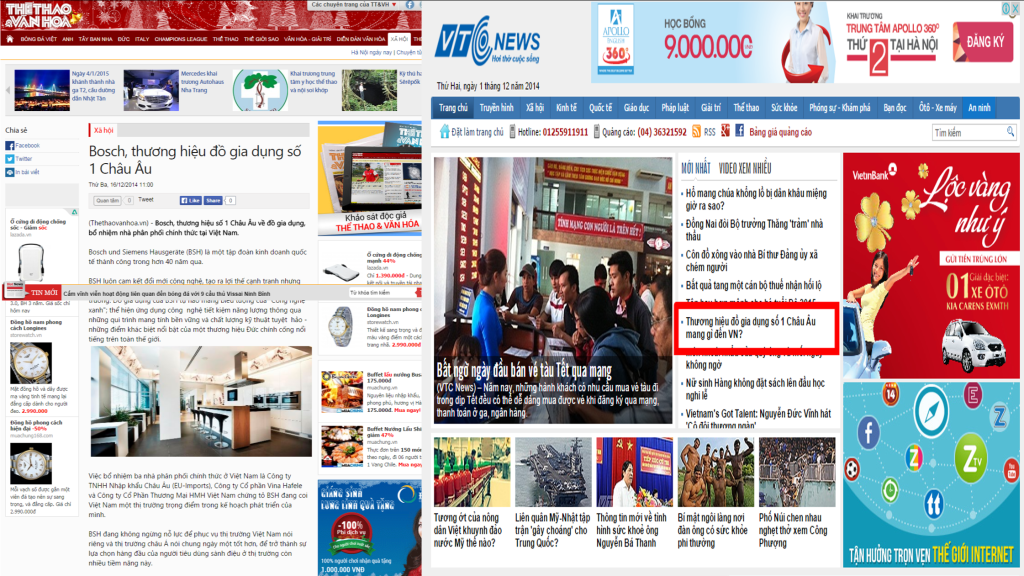Click the Từ khóa tìm kiếm ticker search box
Viewport: 1024px width, 576px height.
coord(381,293)
